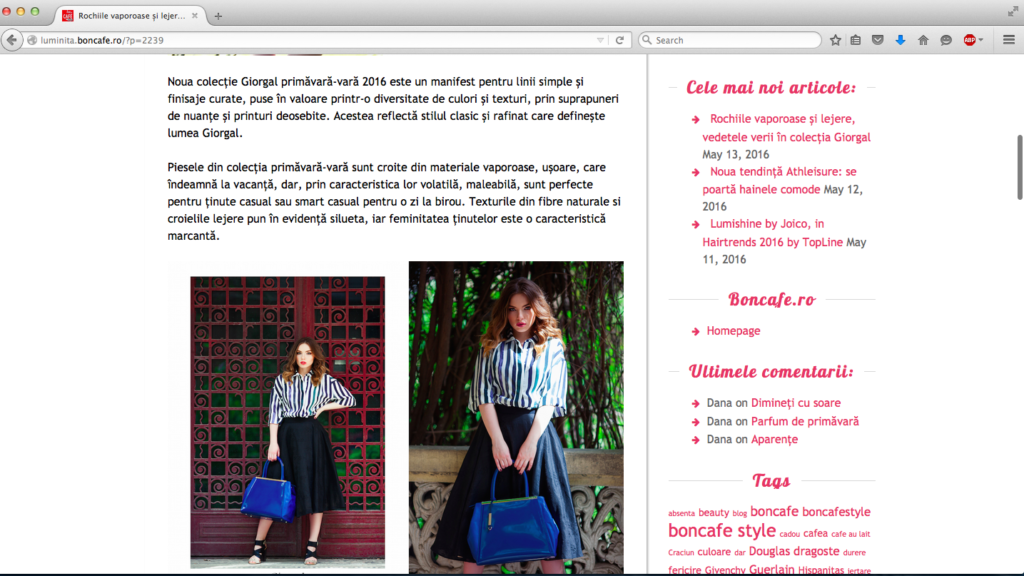Image resolution: width=1024 pixels, height=576 pixels.
Task: Select the 'boncafe style' tag
Action: (x=721, y=531)
